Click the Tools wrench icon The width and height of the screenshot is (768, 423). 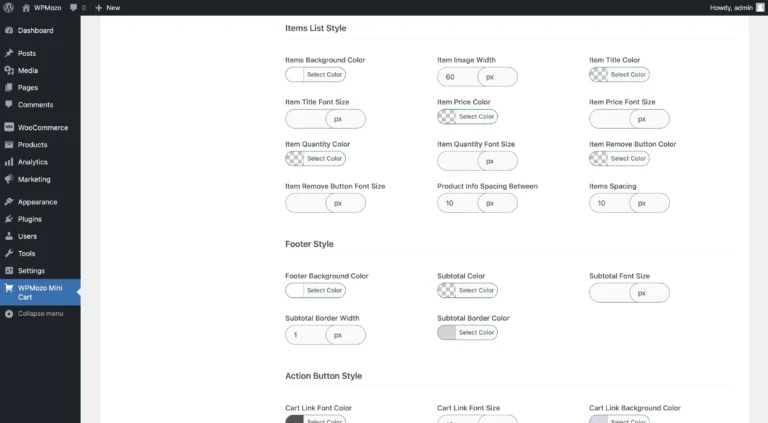pos(9,253)
